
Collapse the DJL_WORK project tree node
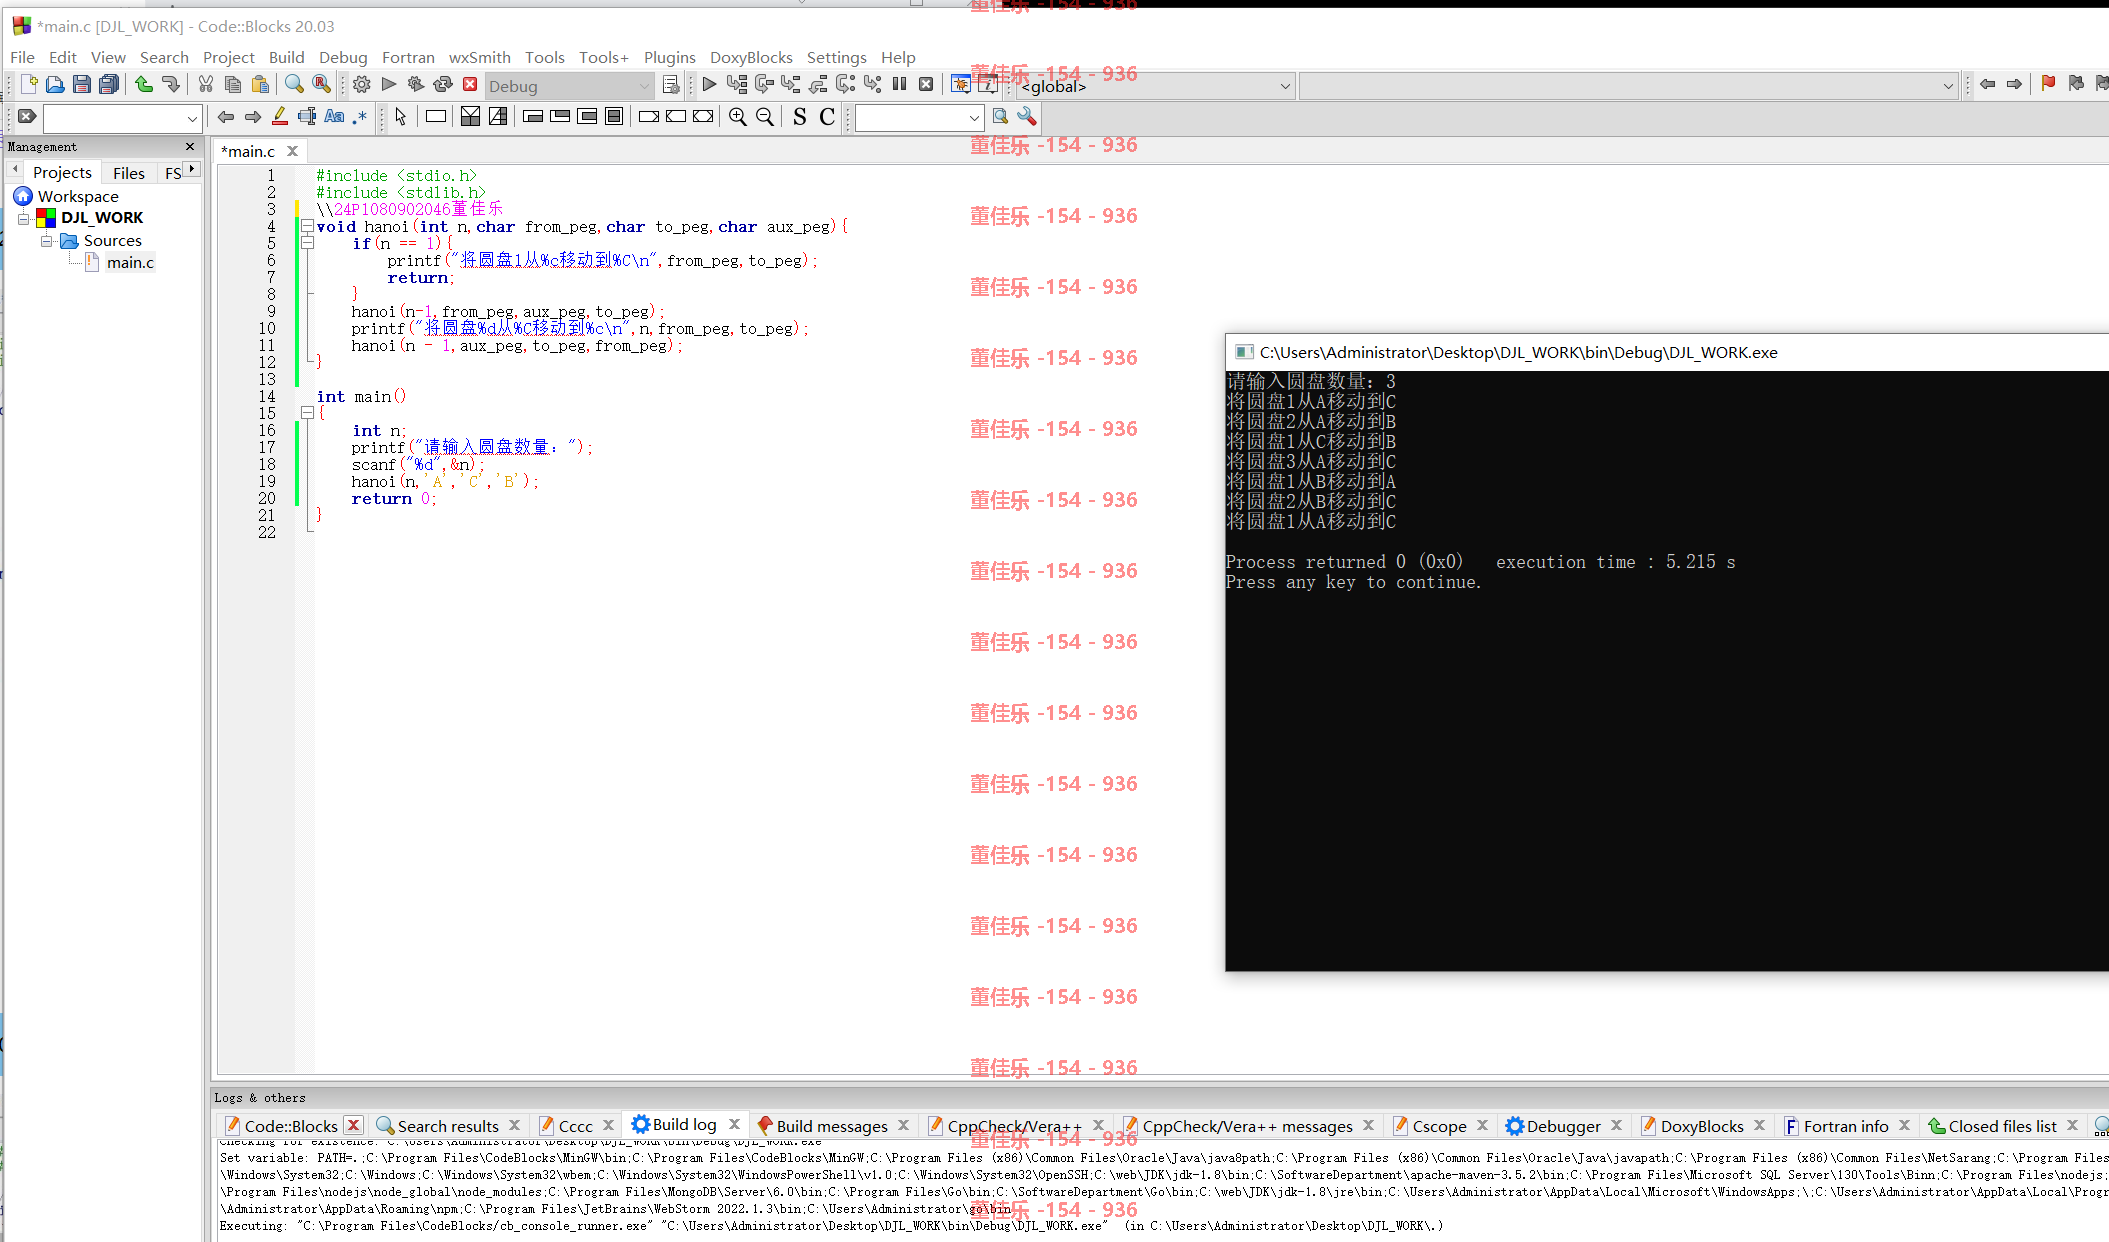(x=24, y=218)
